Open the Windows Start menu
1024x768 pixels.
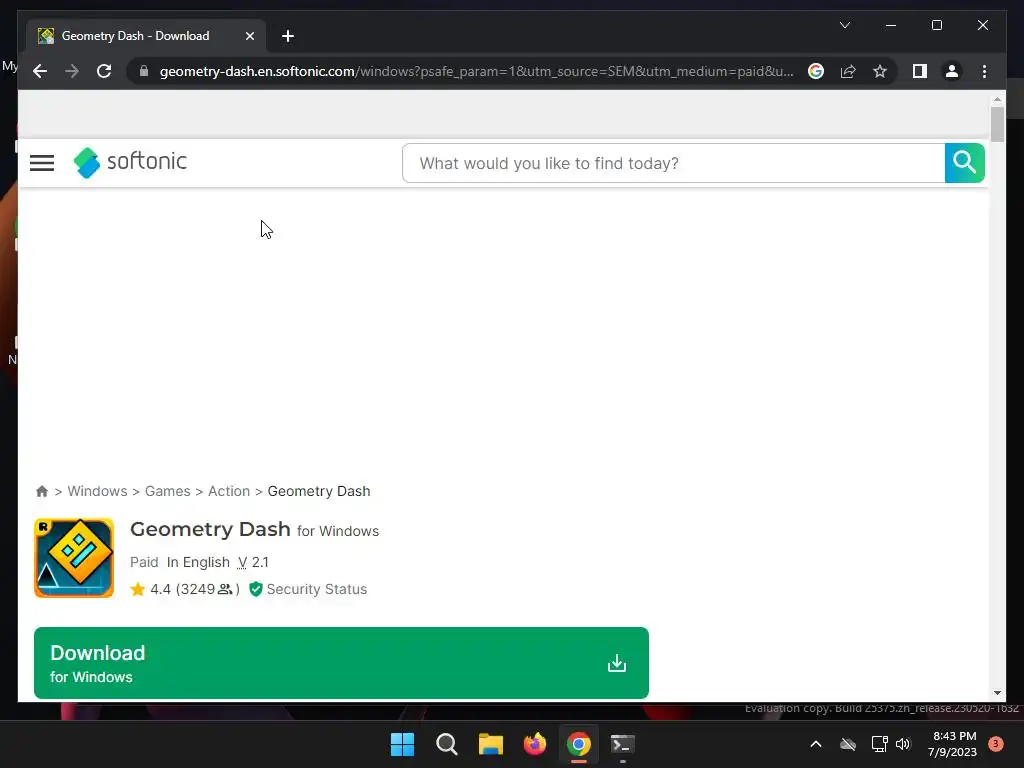pyautogui.click(x=402, y=744)
